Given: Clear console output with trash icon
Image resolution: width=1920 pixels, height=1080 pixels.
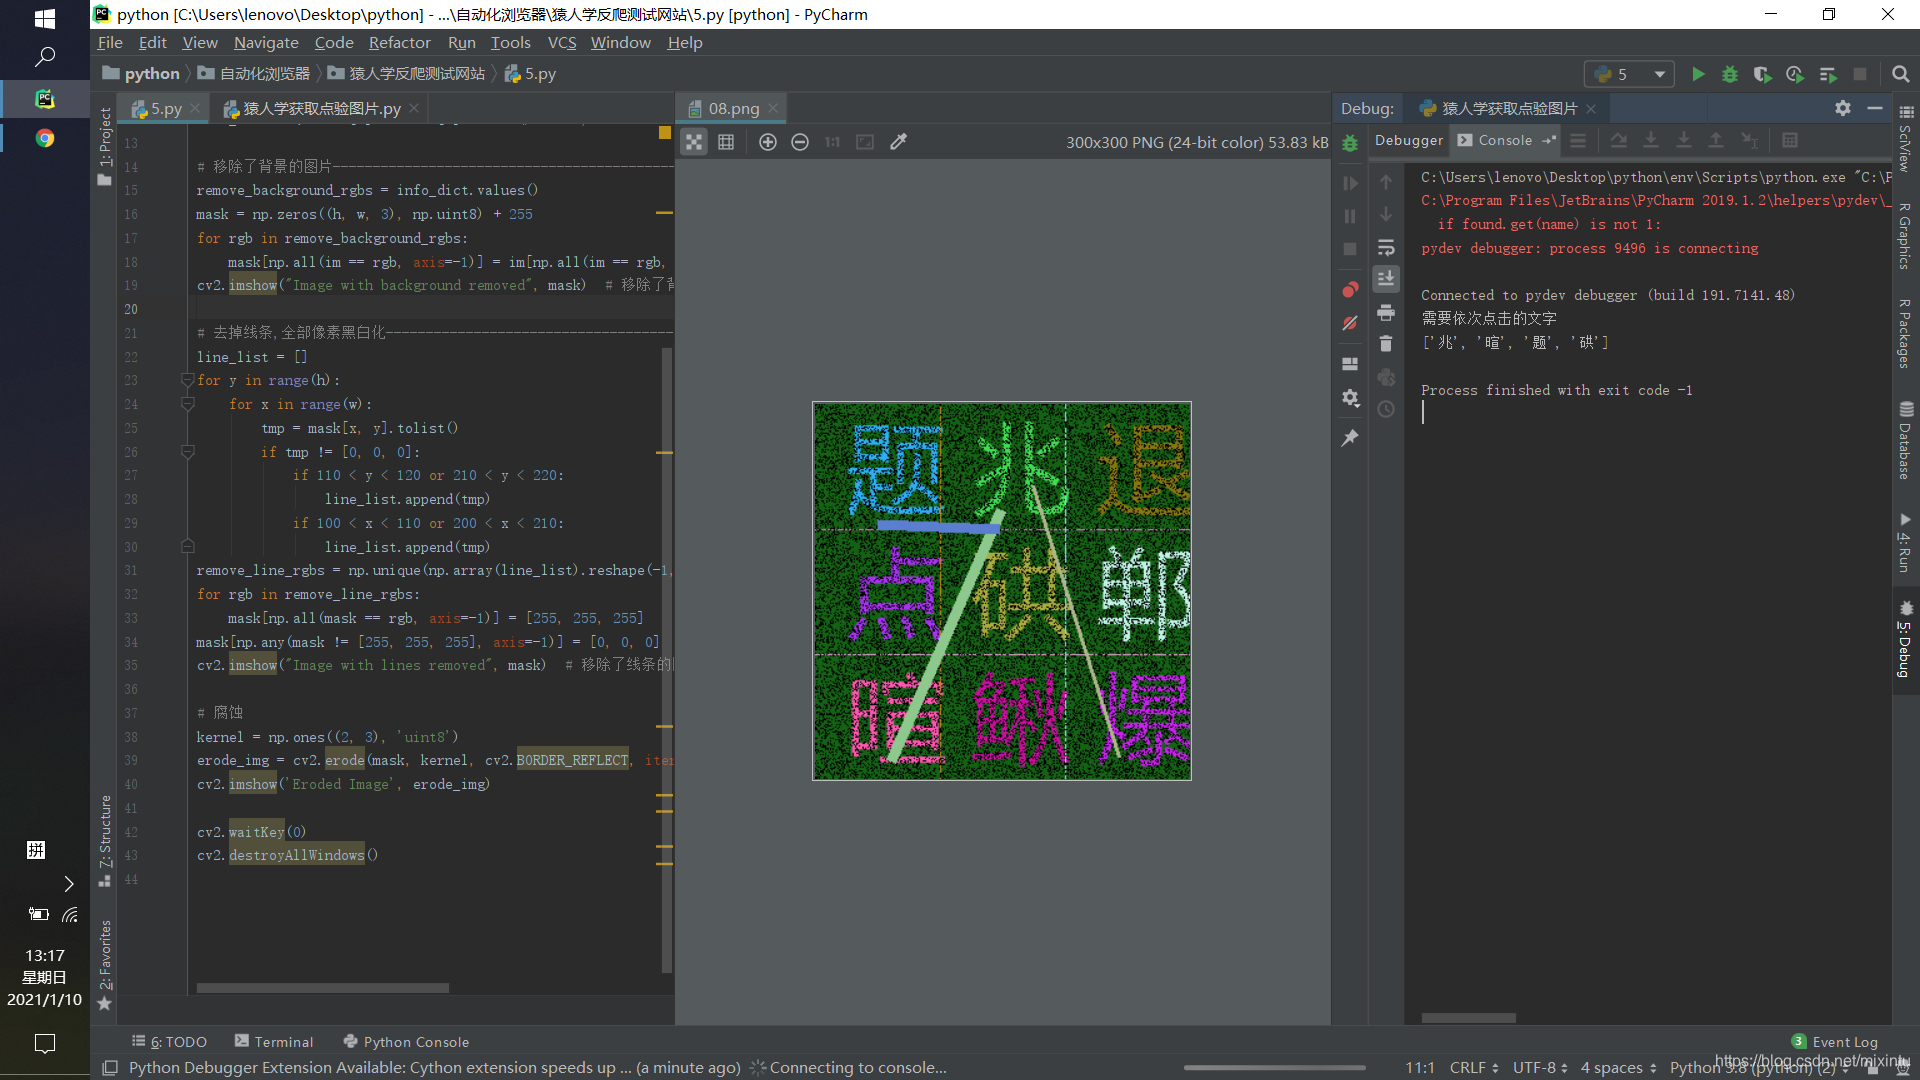Looking at the screenshot, I should pos(1386,344).
